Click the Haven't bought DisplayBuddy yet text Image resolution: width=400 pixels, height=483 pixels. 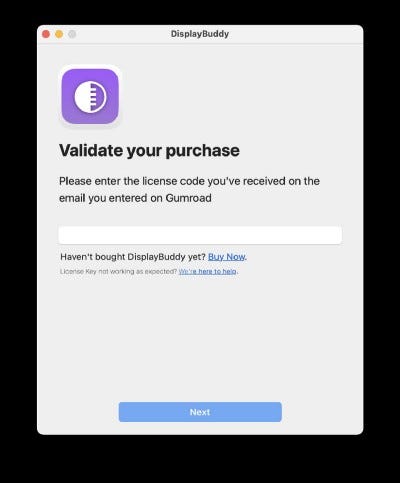133,257
